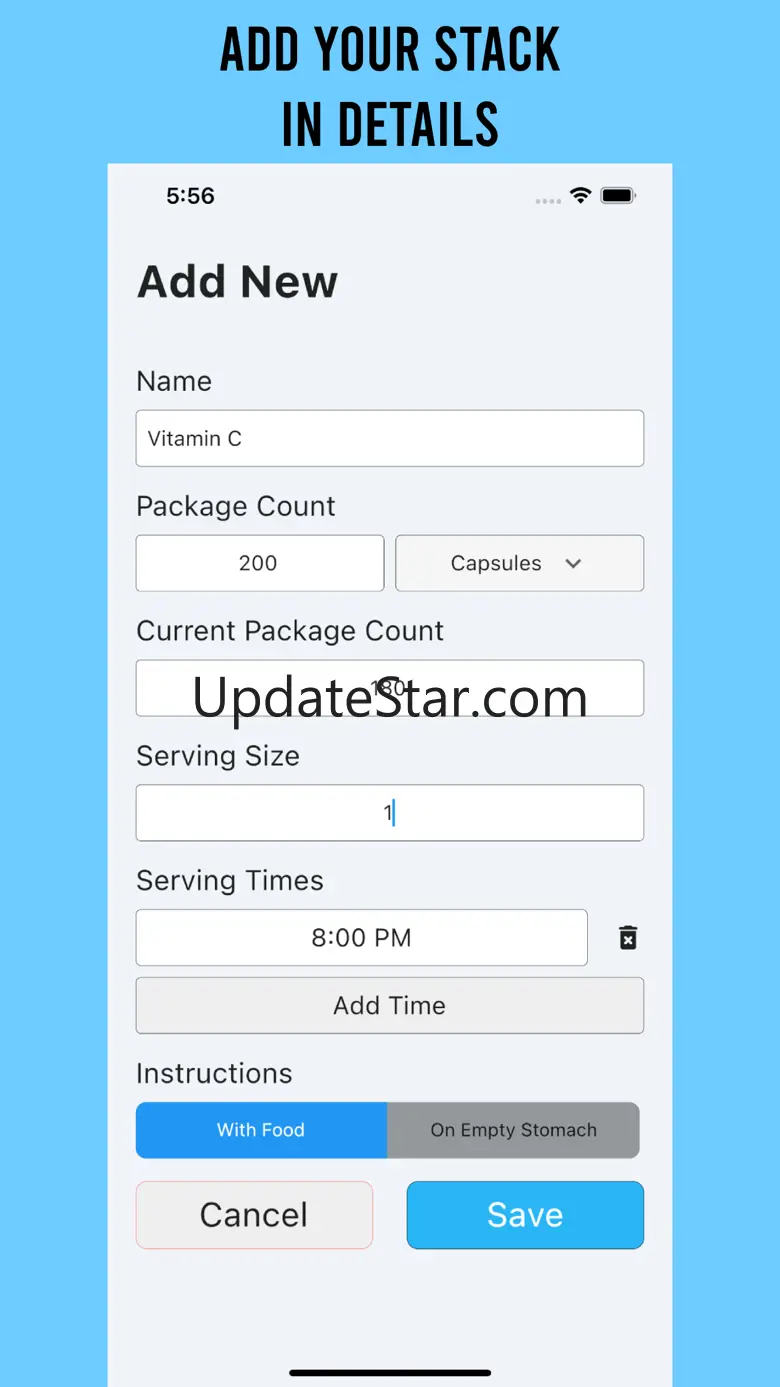The image size is (780, 1387).
Task: Tap the Wi-Fi status icon
Action: point(581,196)
